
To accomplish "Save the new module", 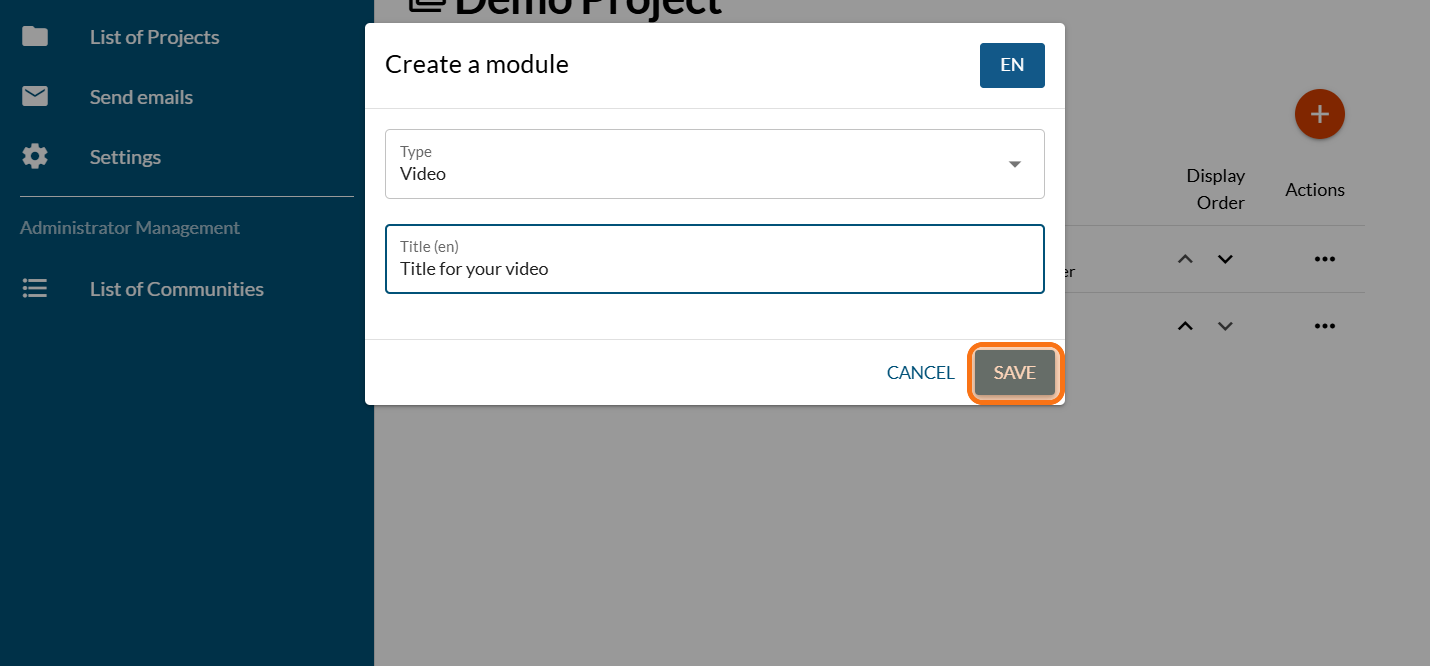I will pos(1014,373).
